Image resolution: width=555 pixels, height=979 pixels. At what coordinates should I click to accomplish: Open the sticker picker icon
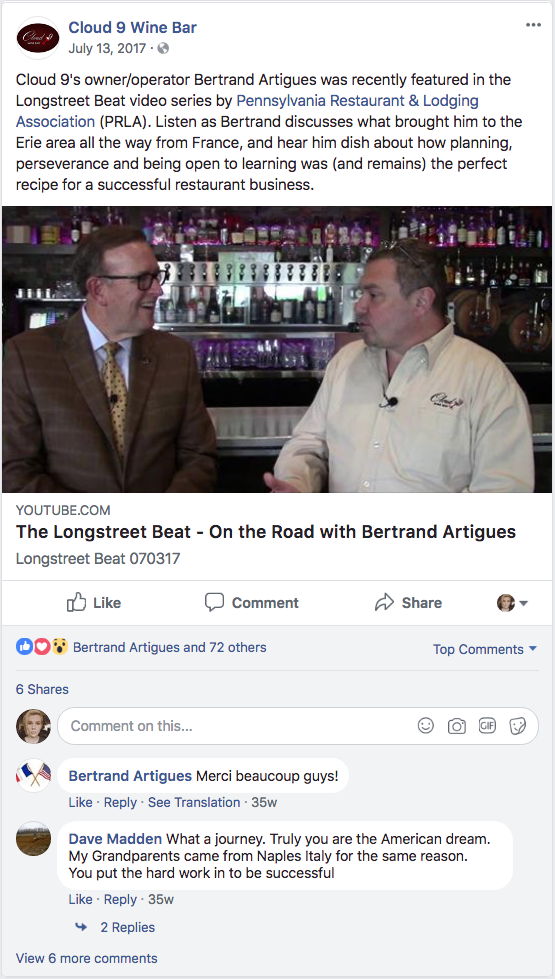(518, 726)
